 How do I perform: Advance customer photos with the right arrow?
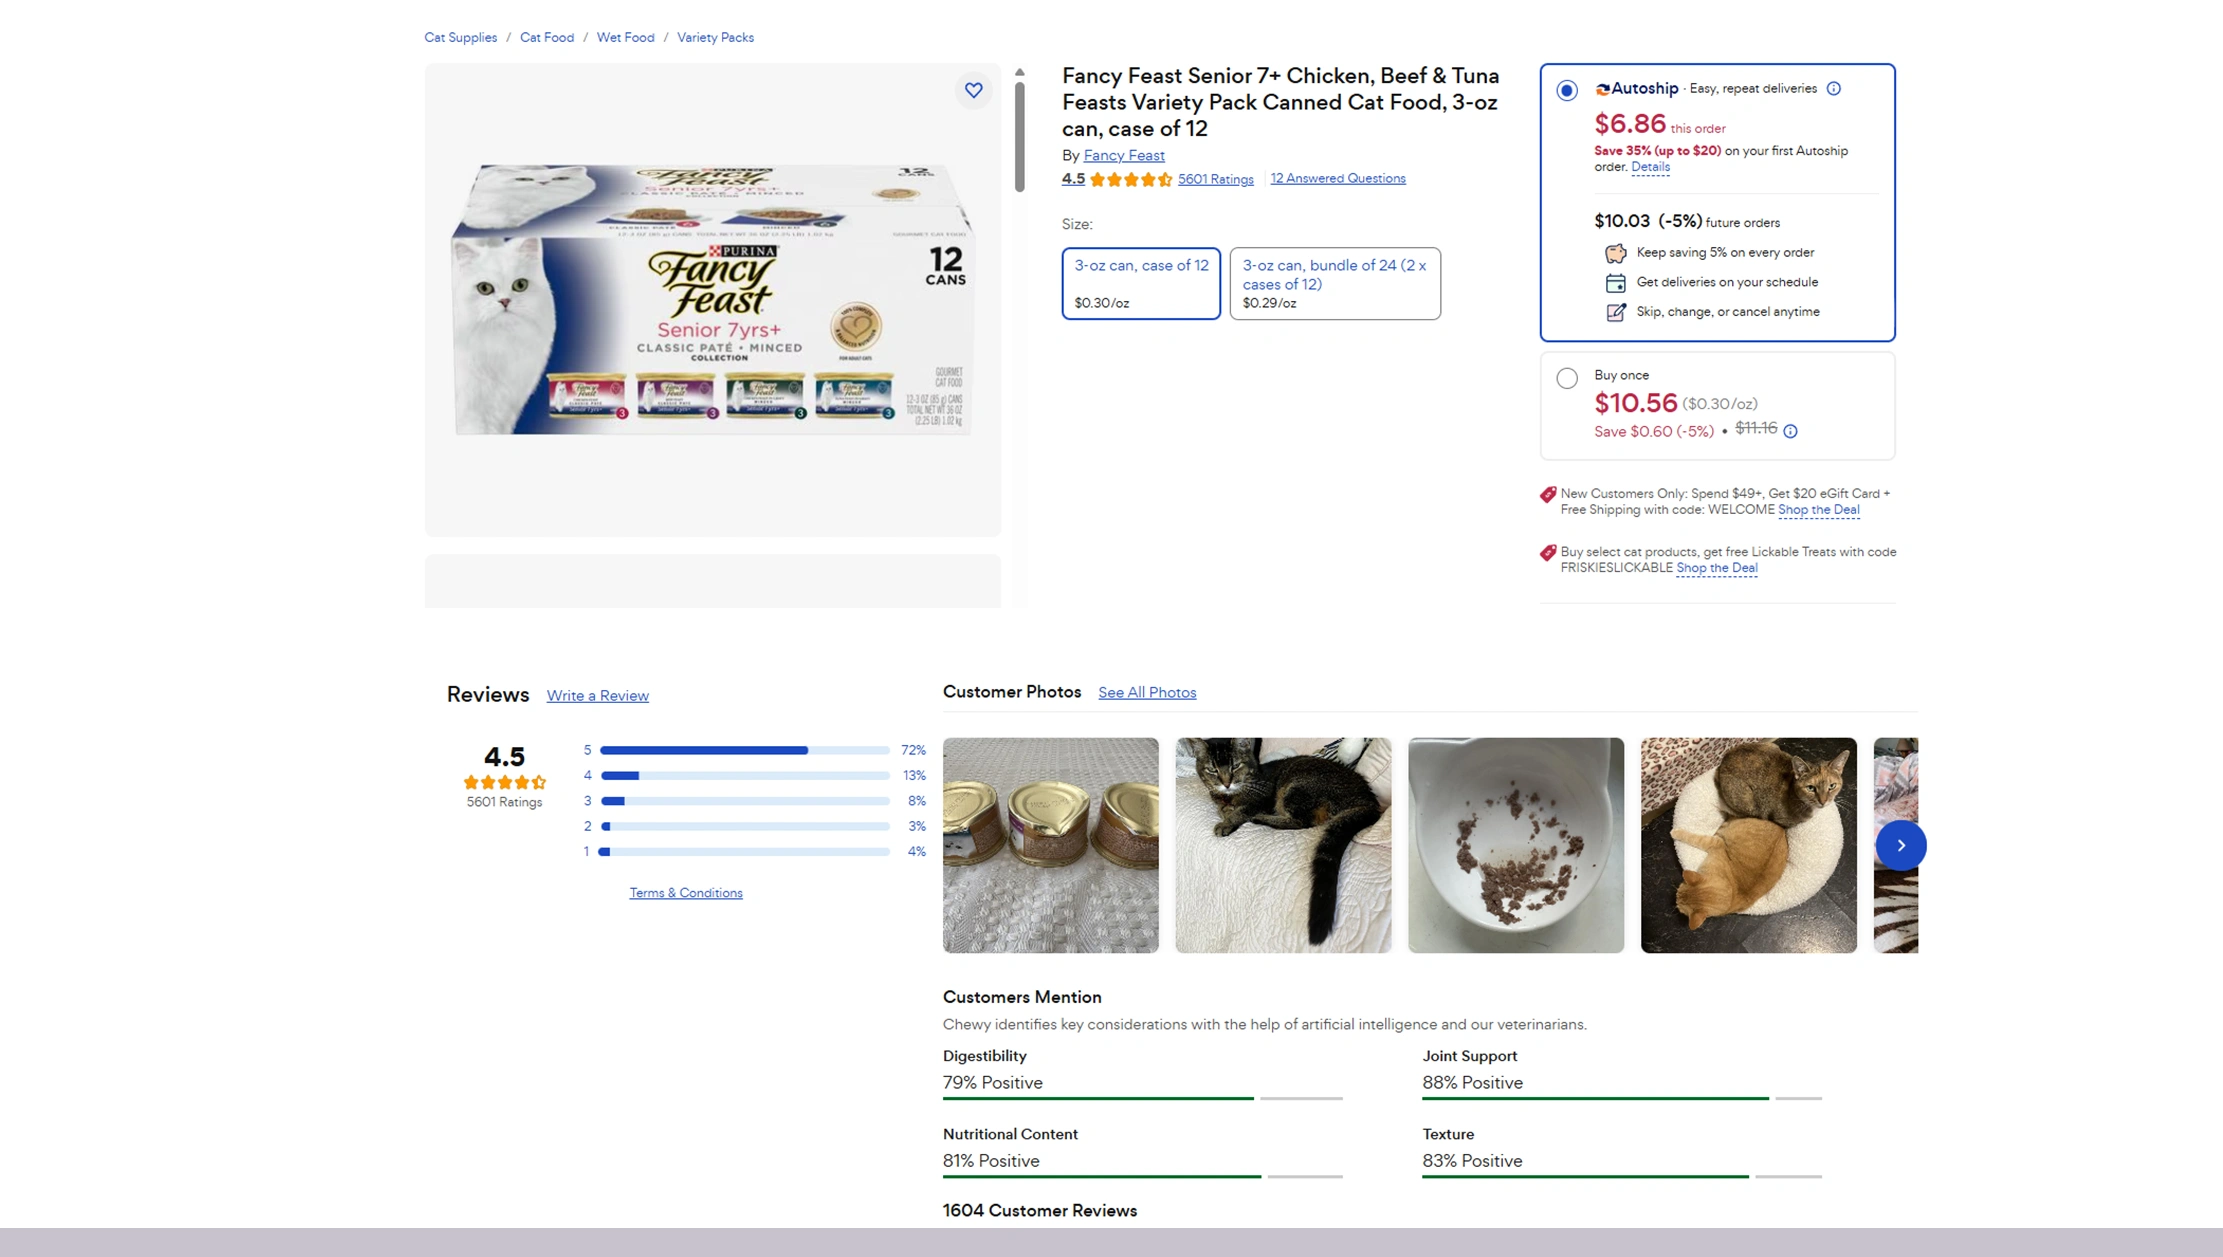click(x=1900, y=845)
